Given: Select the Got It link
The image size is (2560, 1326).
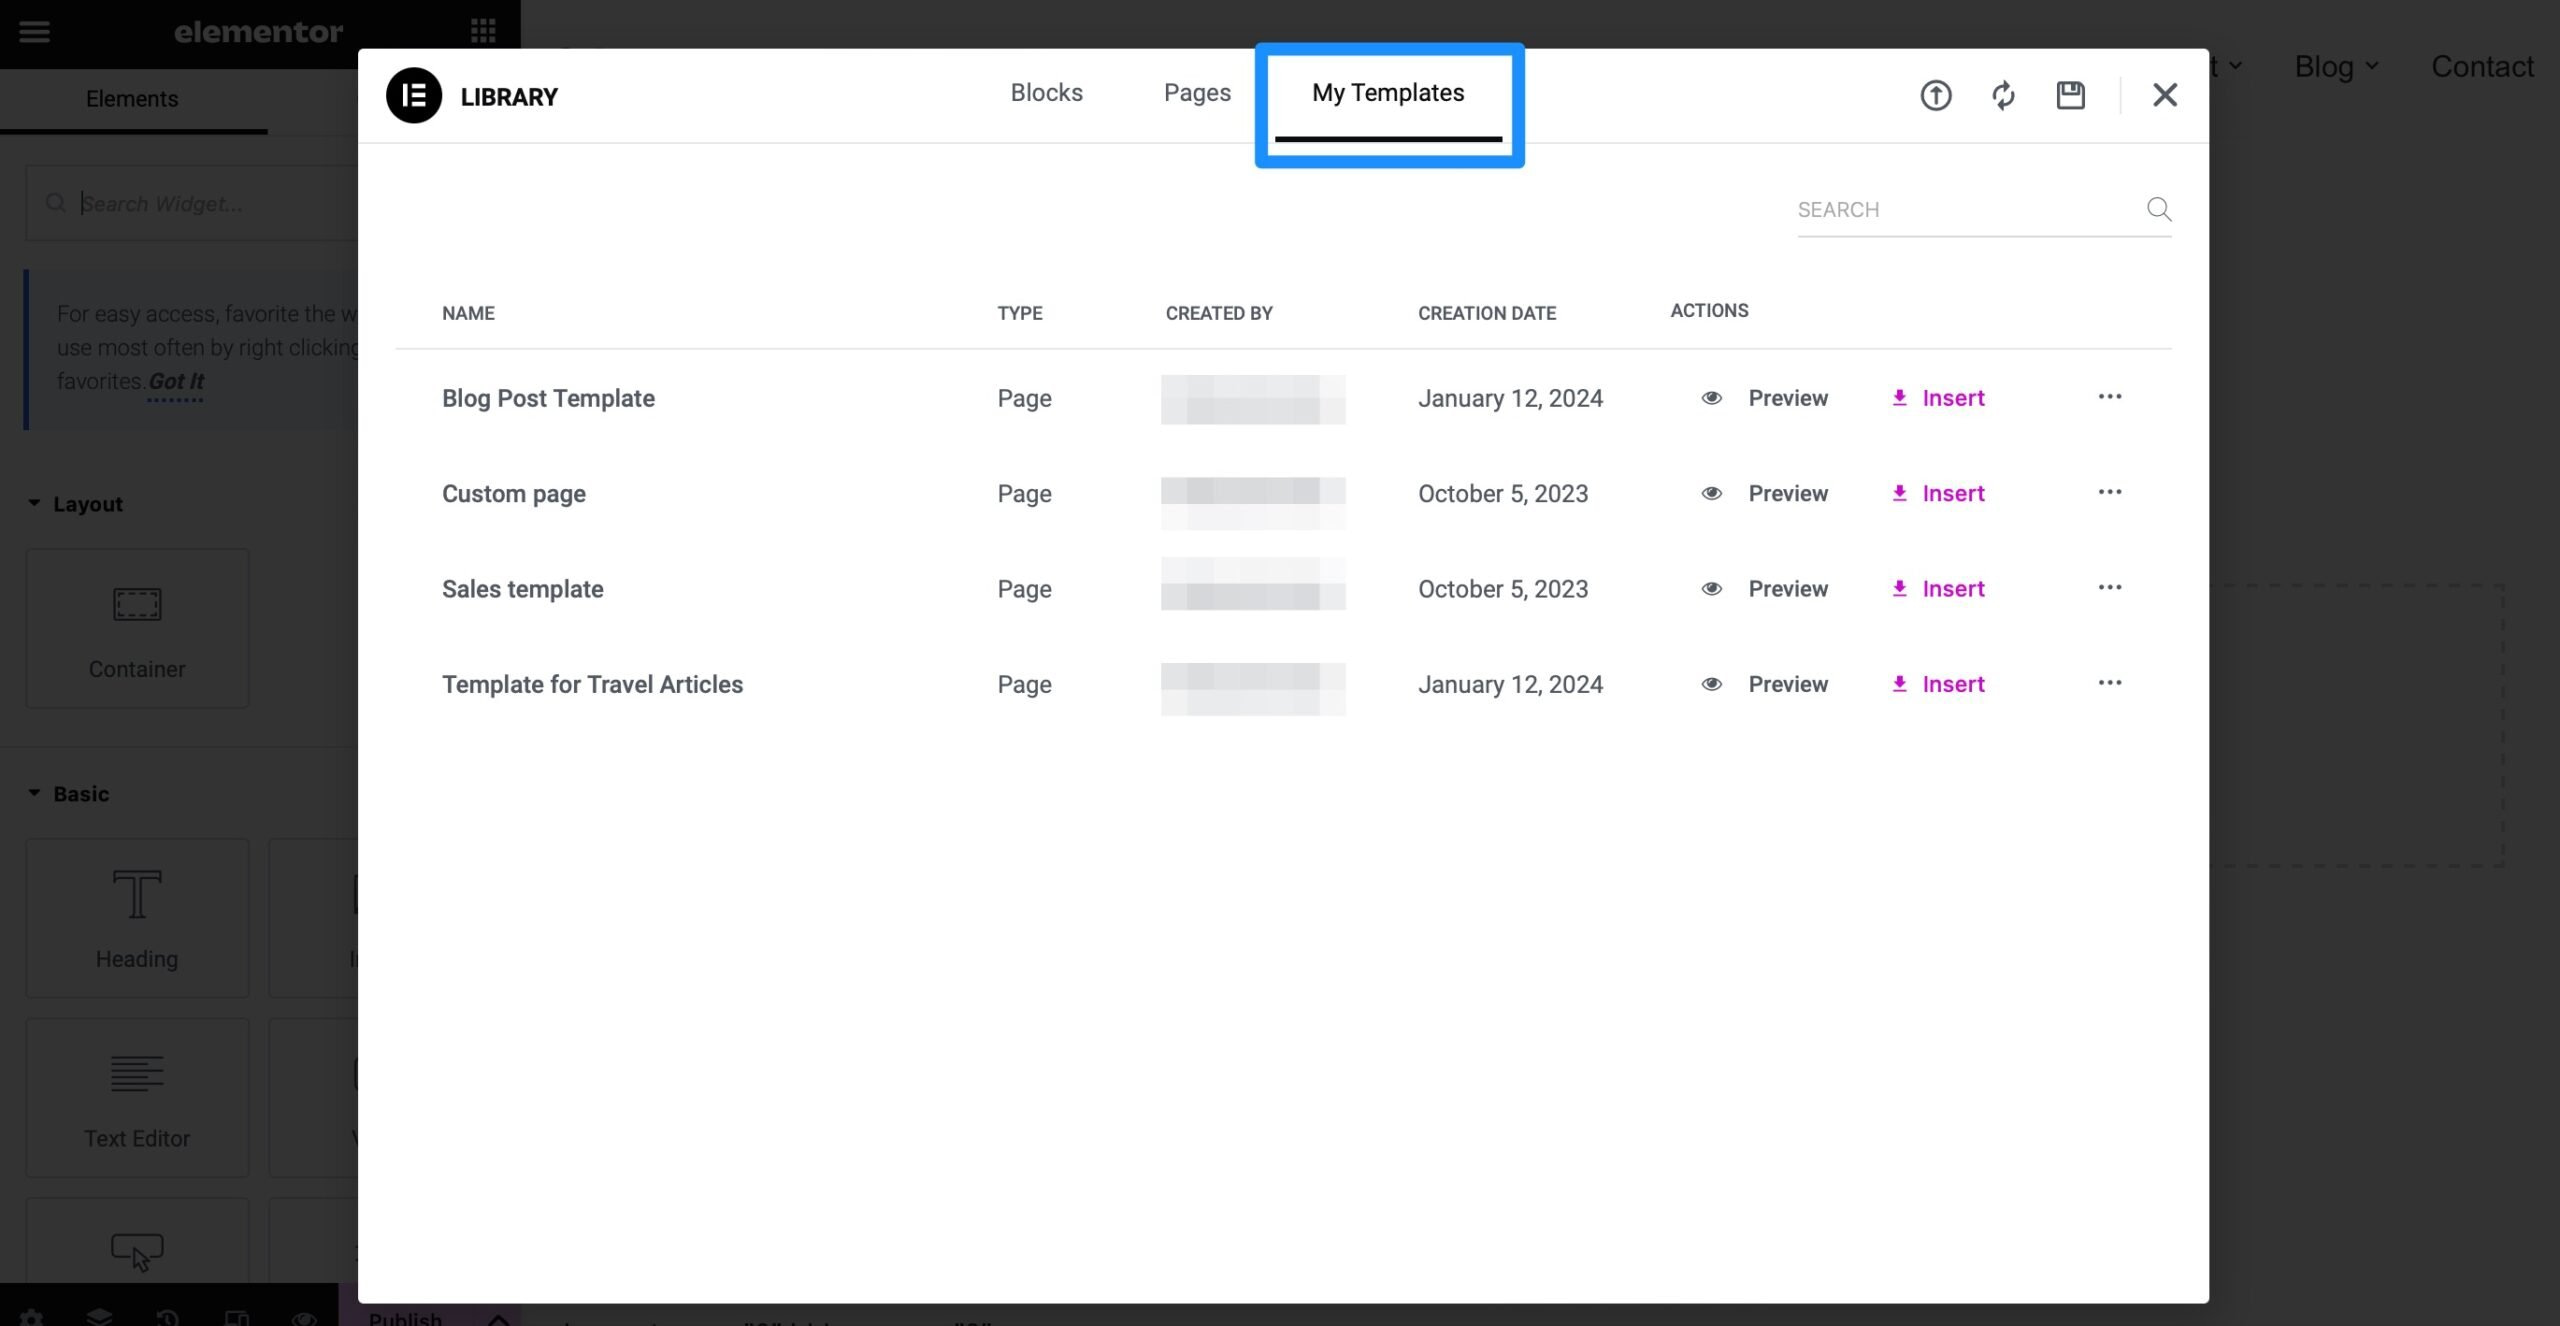Looking at the screenshot, I should pos(175,381).
